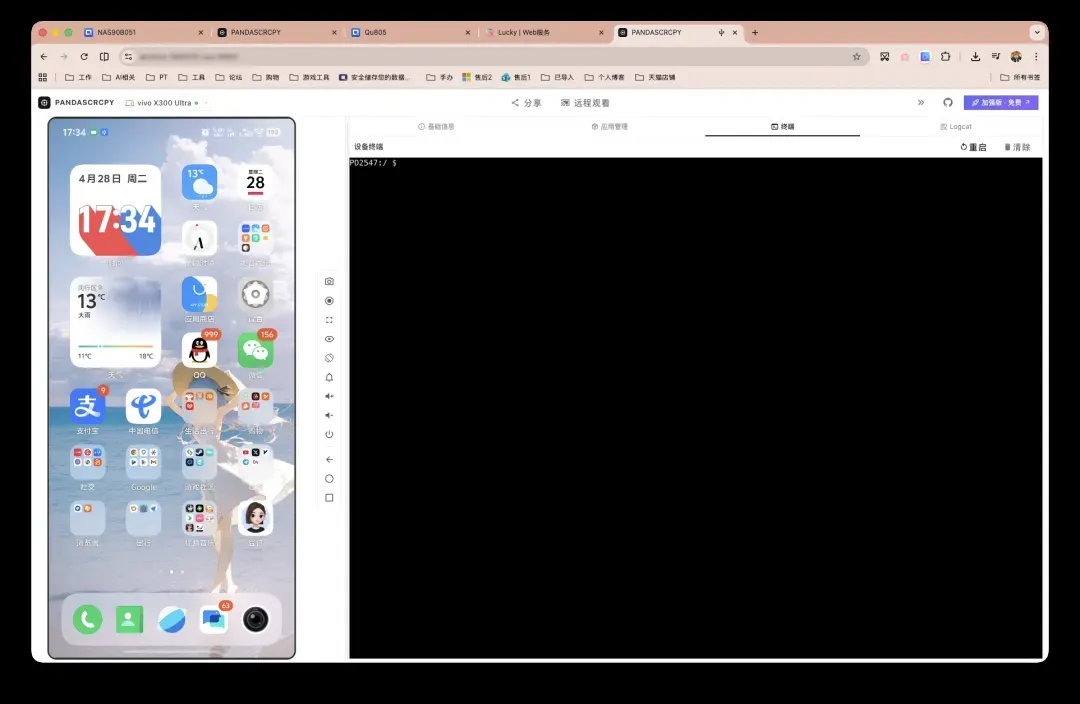
Task: Switch to the Logcat tab
Action: point(955,127)
